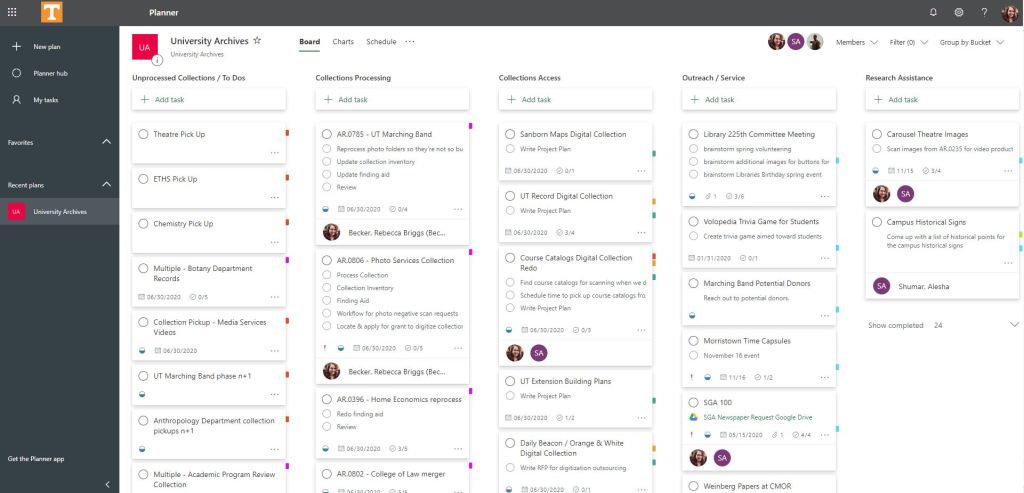Add task in Unprocessed Collections / To Dos
The width and height of the screenshot is (1024, 493).
point(209,99)
